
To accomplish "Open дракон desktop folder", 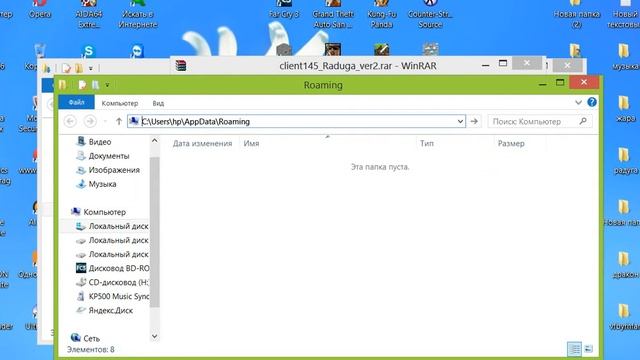I will (624, 265).
